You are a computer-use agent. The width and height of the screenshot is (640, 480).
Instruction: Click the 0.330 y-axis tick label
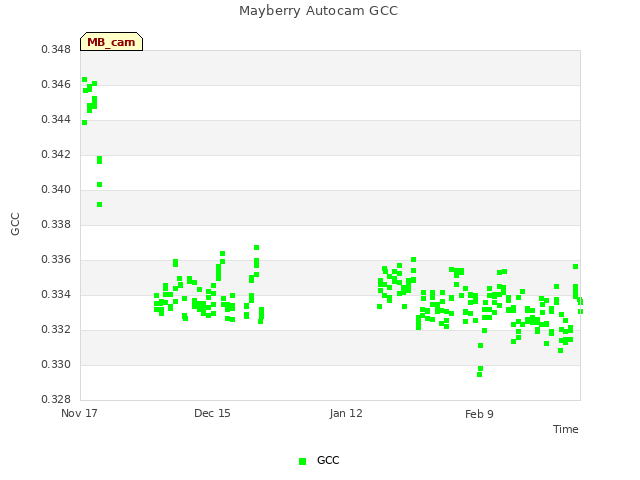click(56, 364)
